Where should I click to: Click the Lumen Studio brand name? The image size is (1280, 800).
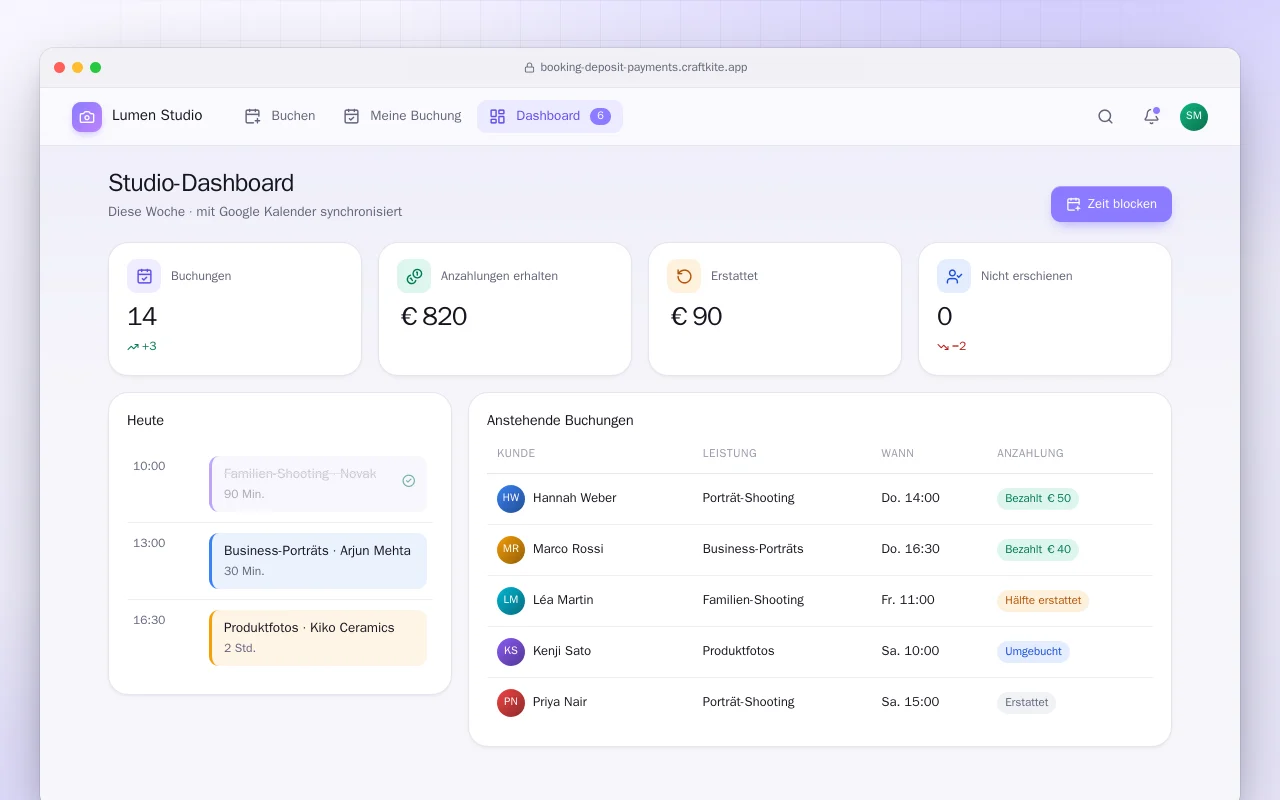pyautogui.click(x=157, y=116)
